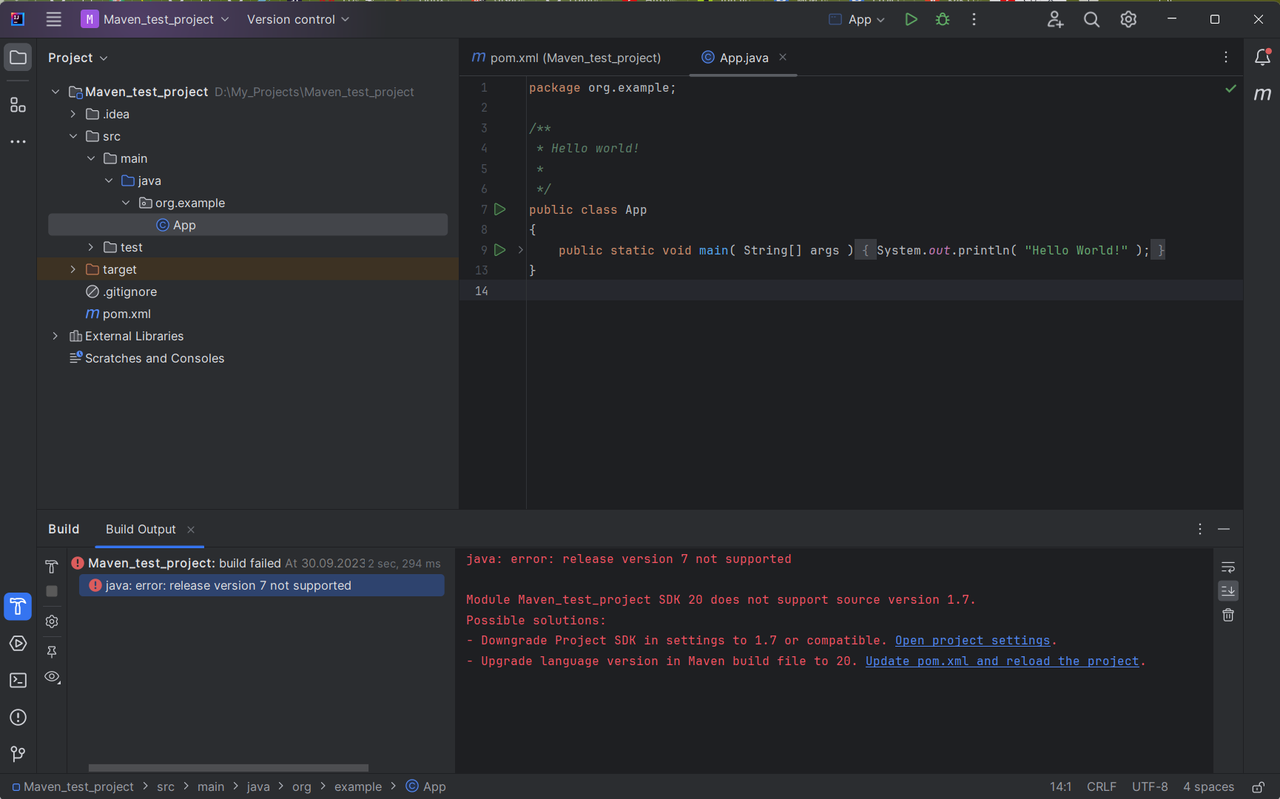Expand the target folder in Project tree
1280x799 pixels.
tap(72, 269)
